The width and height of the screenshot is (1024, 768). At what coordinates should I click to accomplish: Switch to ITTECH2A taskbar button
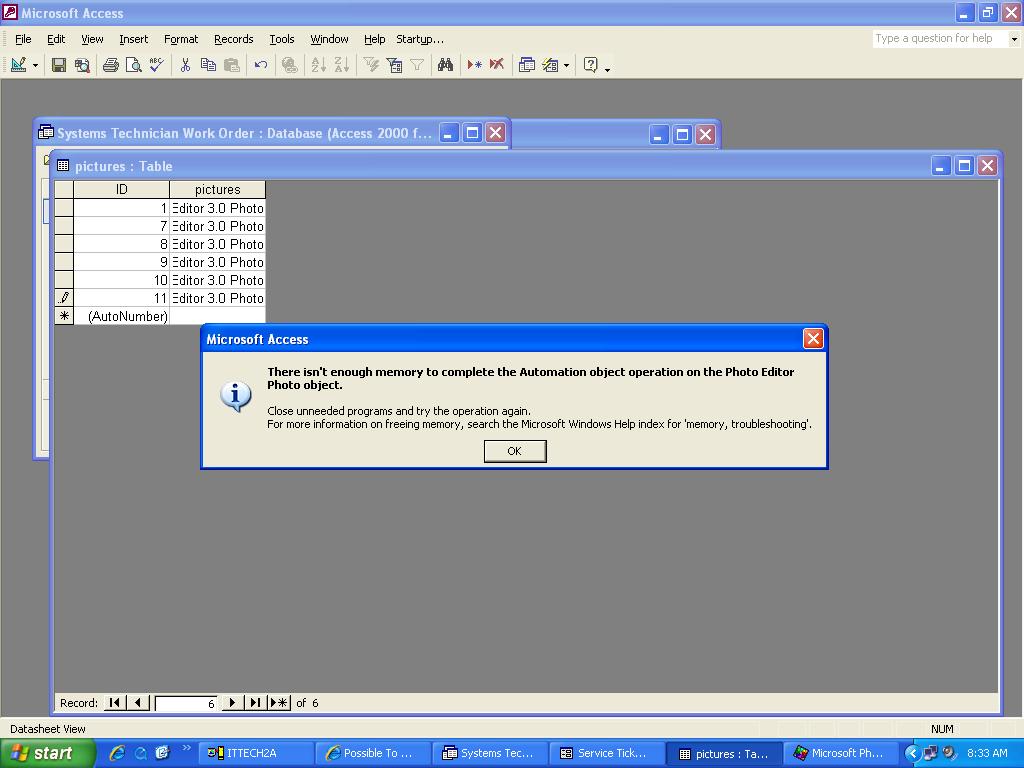coord(255,753)
